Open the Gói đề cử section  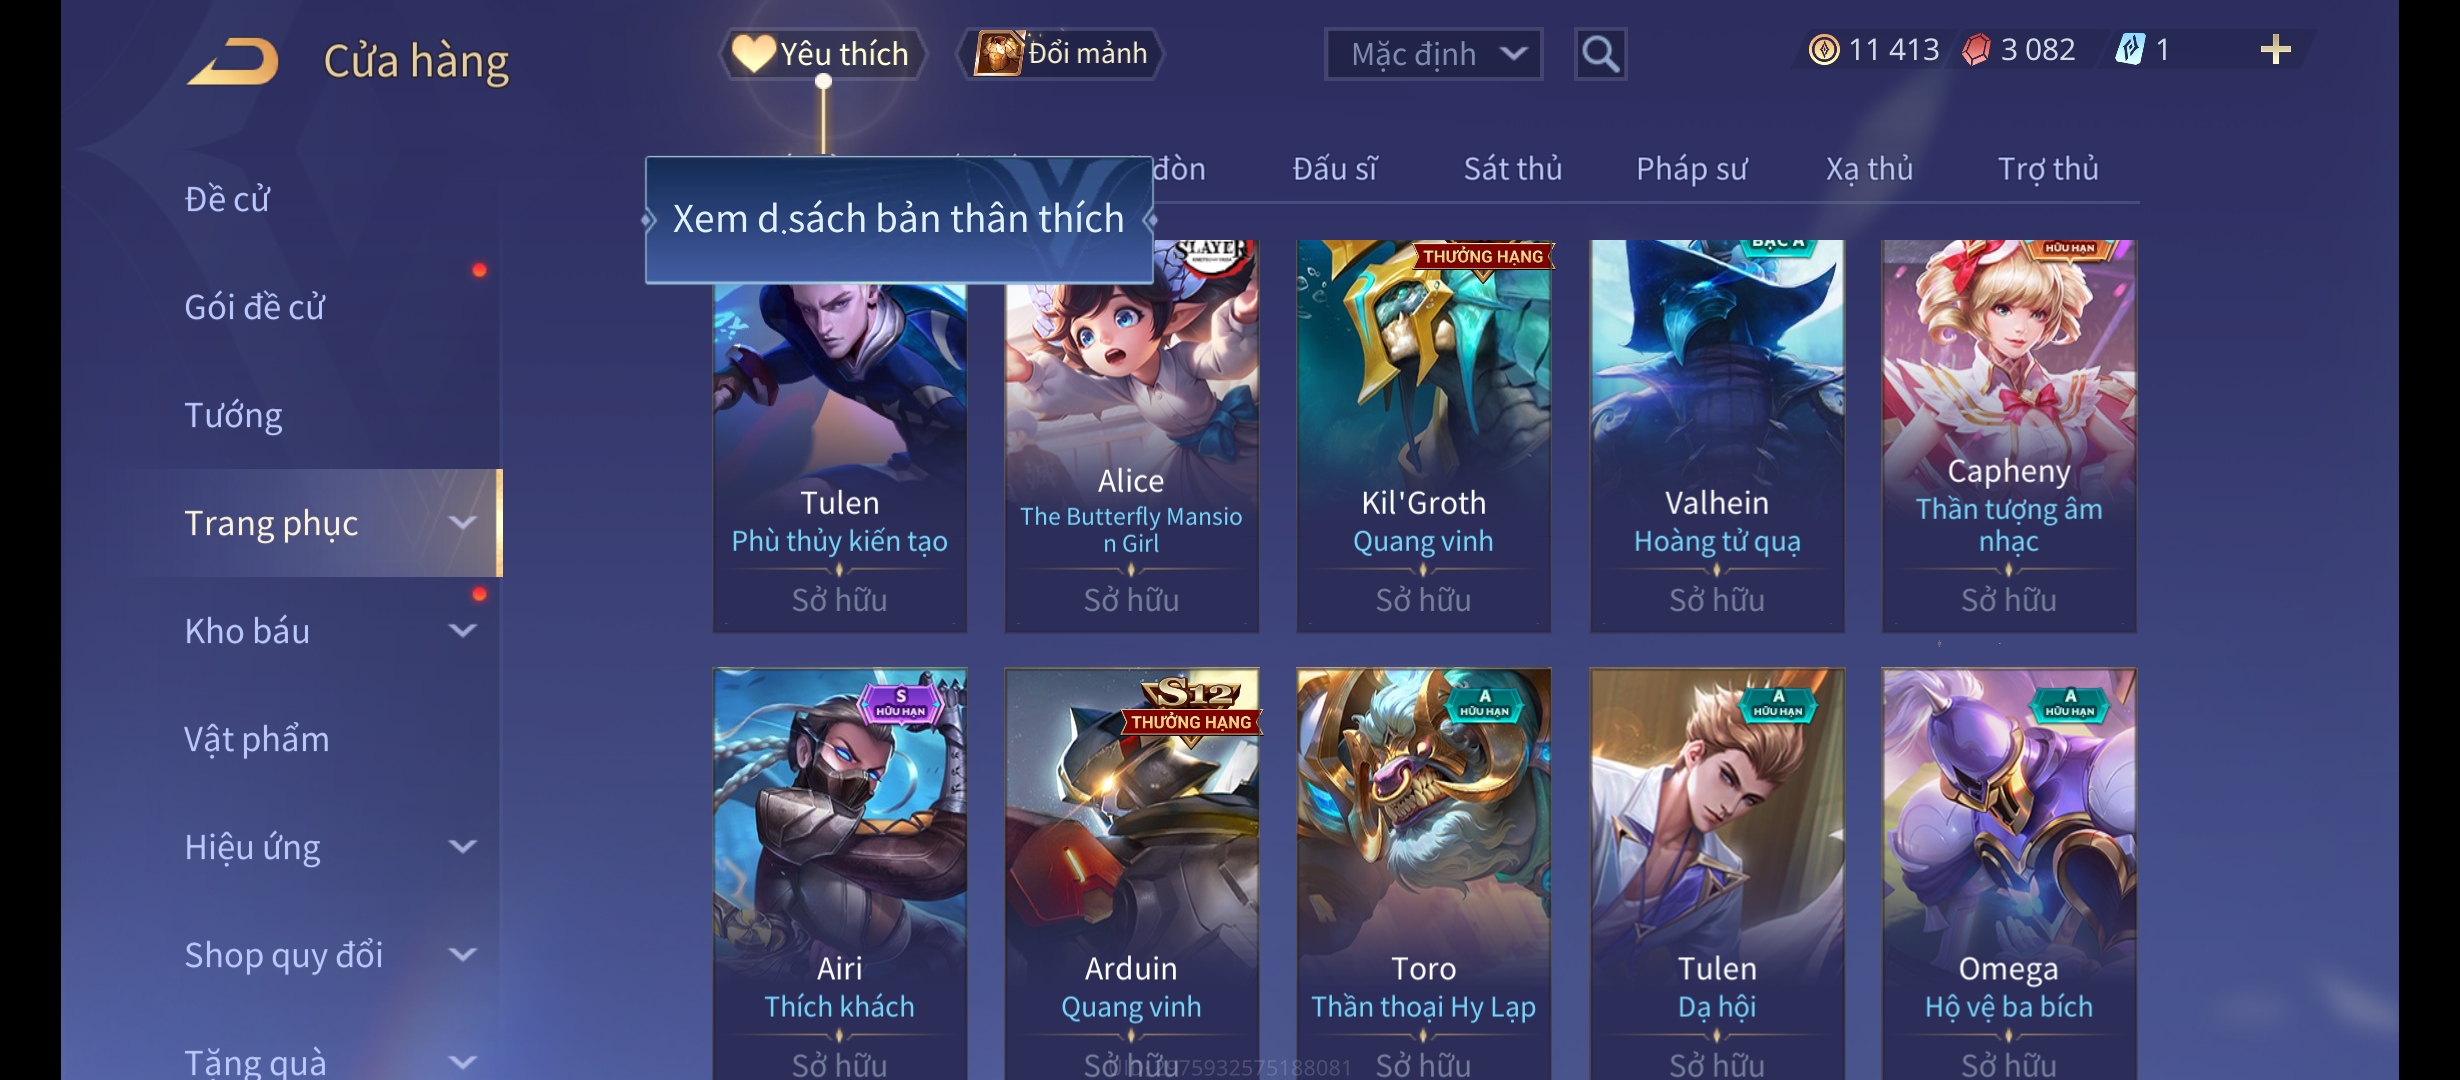point(254,306)
